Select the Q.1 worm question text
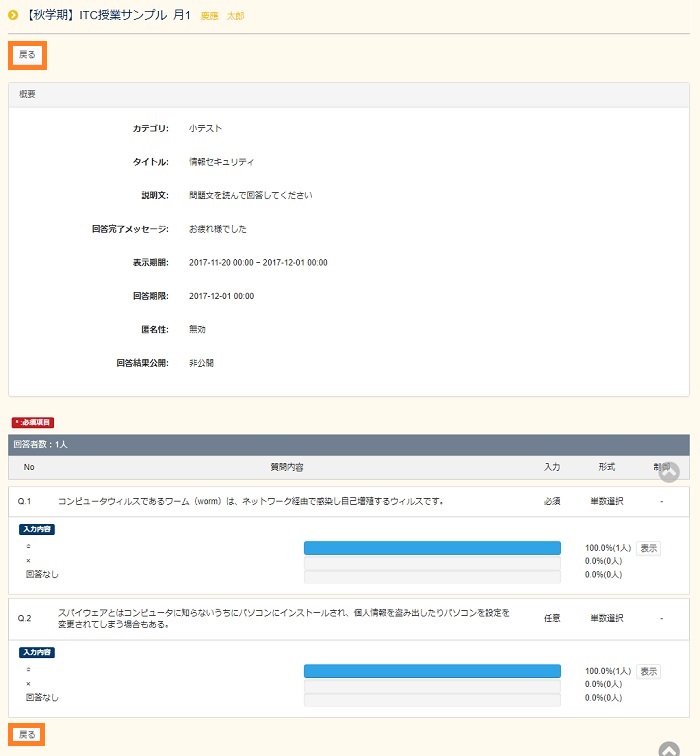 pyautogui.click(x=250, y=501)
